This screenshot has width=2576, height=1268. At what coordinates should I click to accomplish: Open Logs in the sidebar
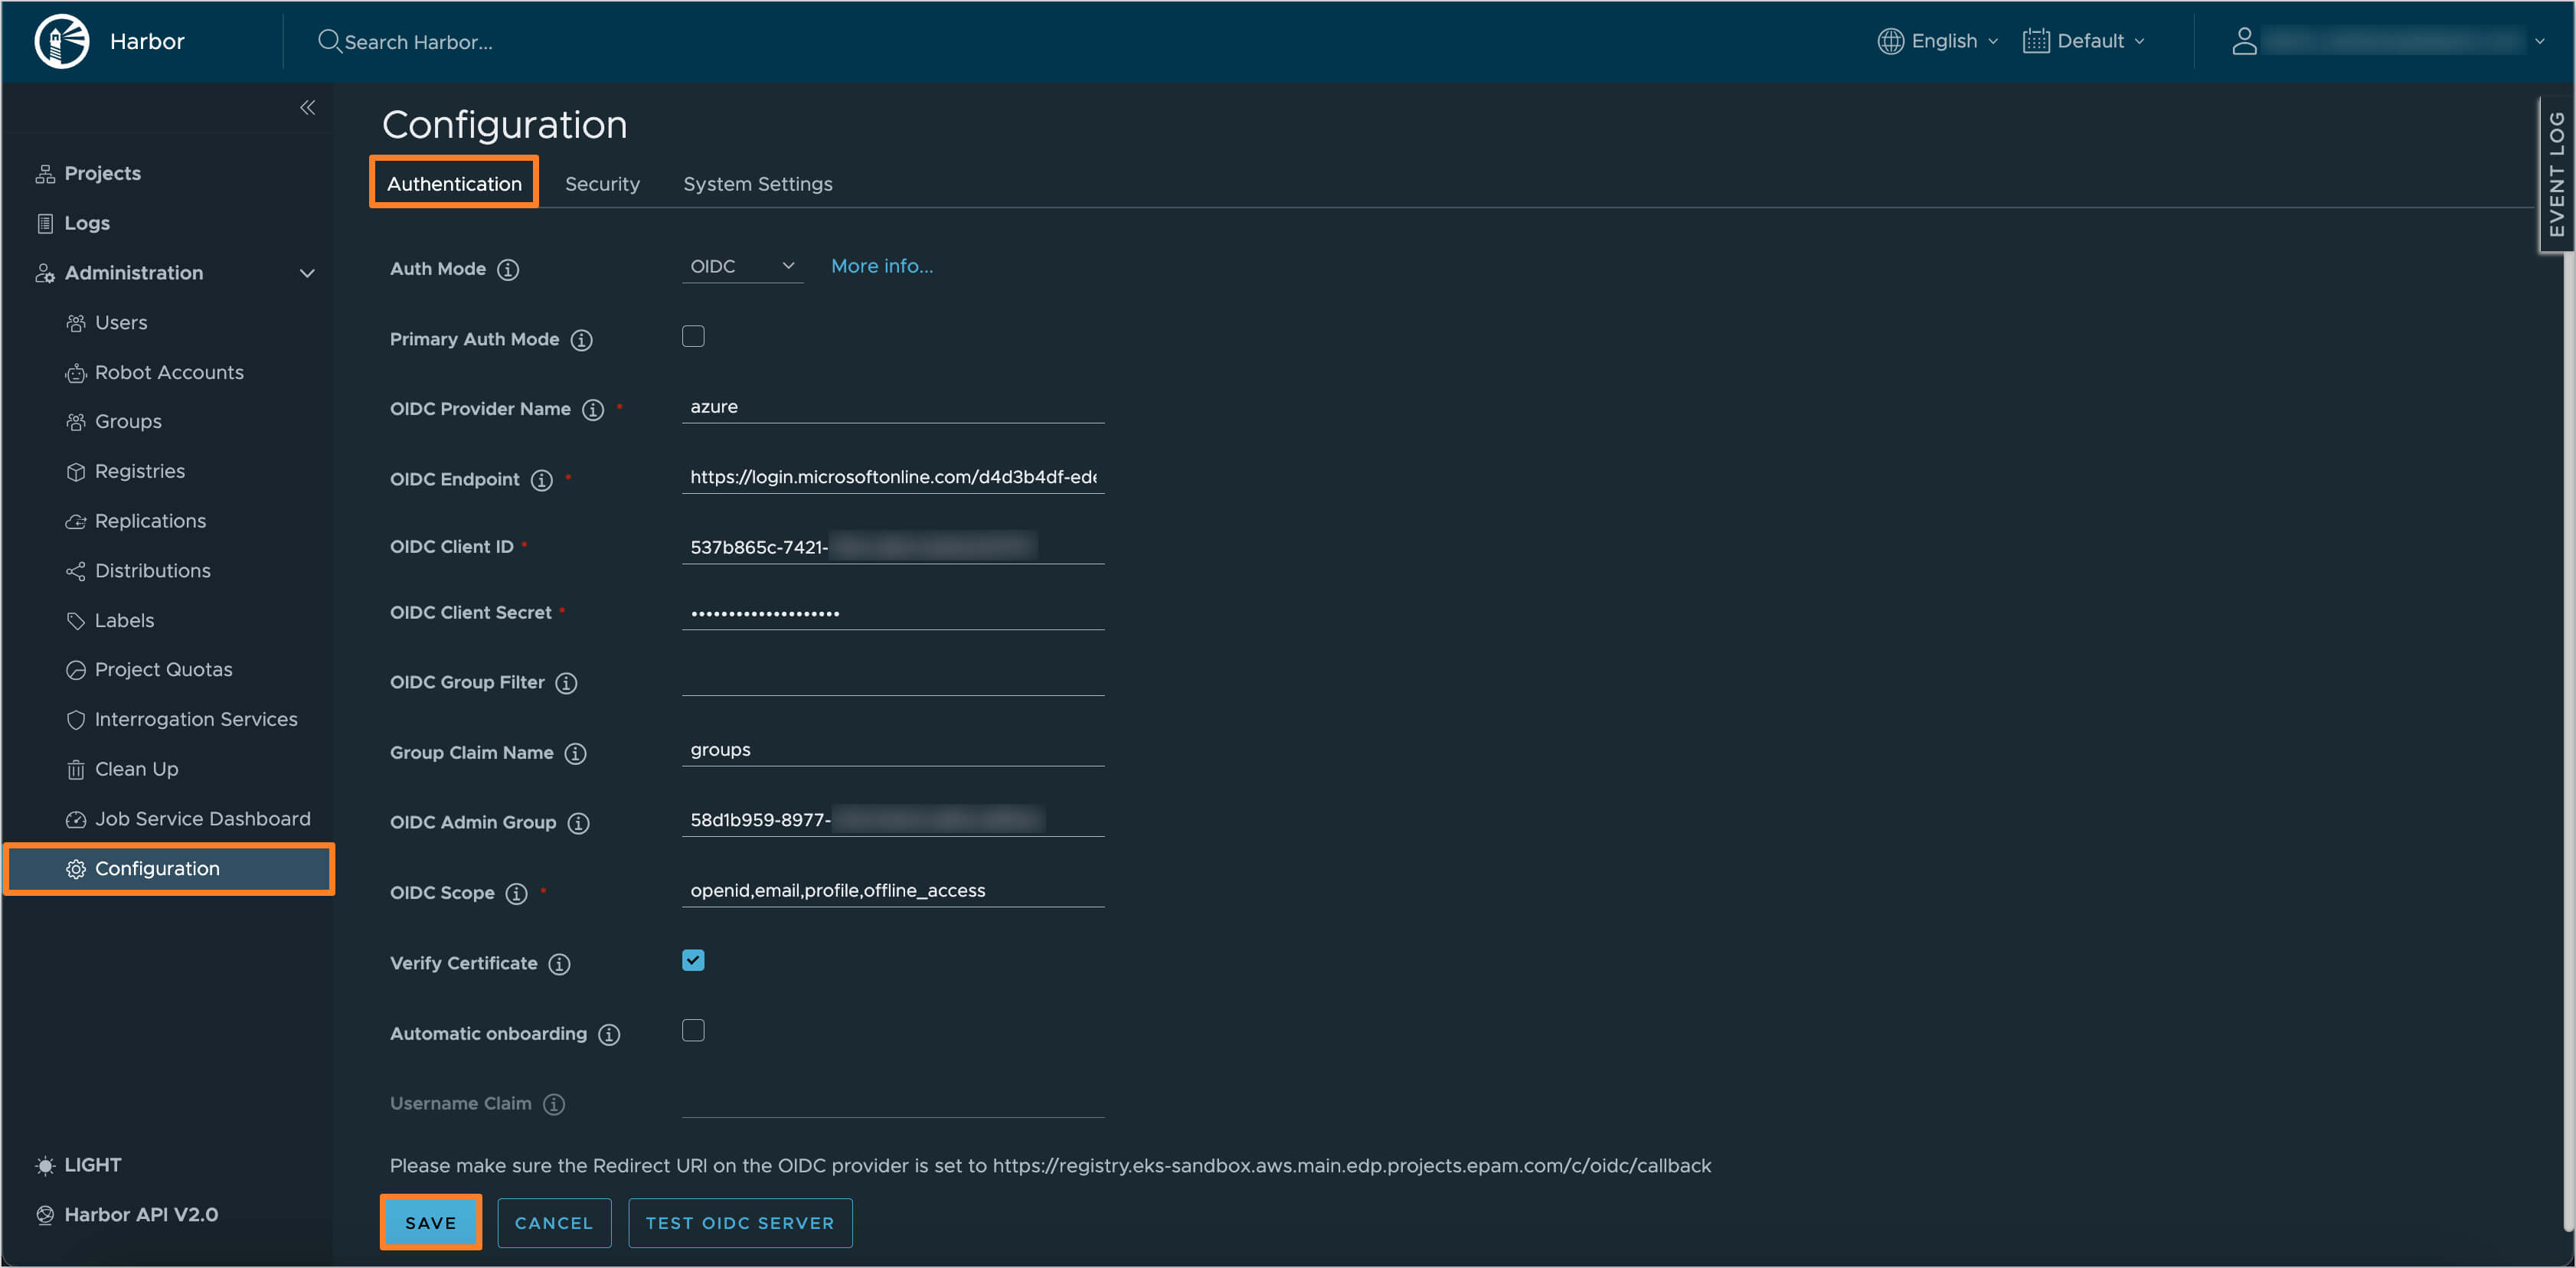86,223
